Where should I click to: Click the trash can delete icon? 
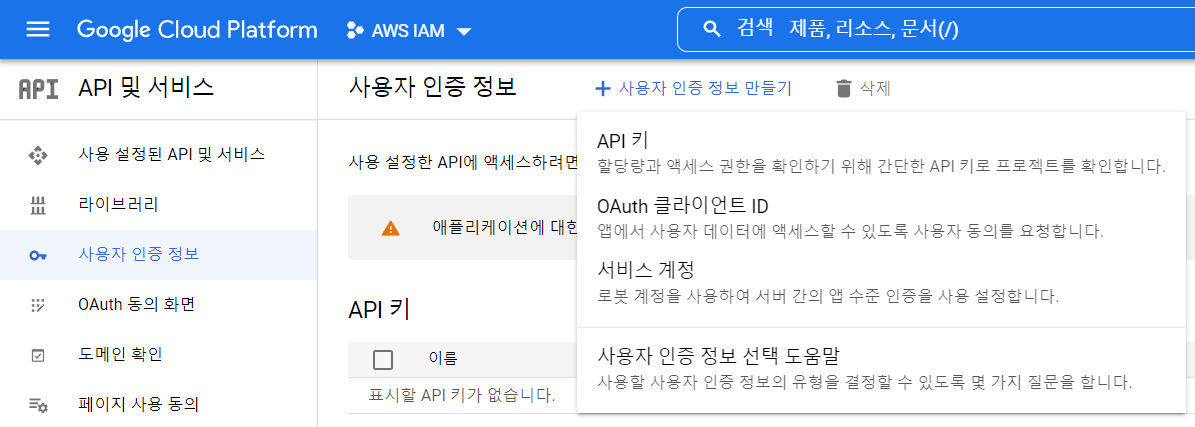tap(843, 89)
